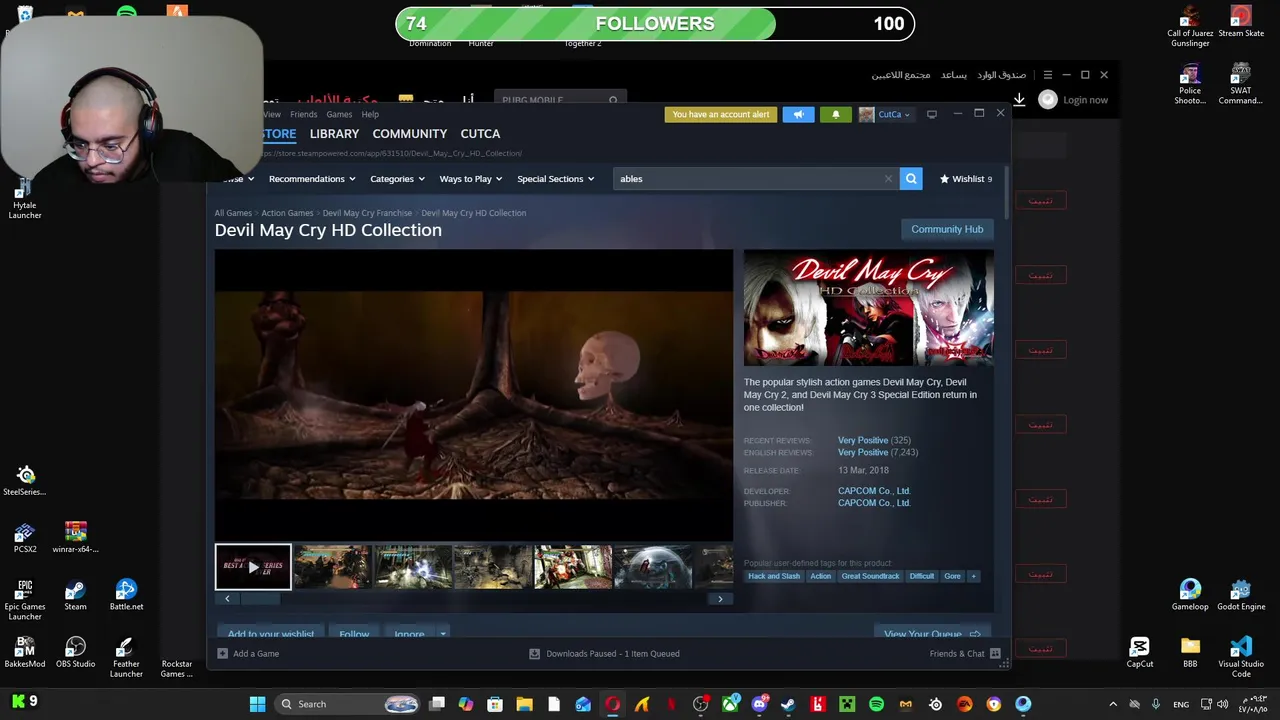Click the Steam store page vertical scrollbar
The height and width of the screenshot is (720, 1280).
pos(1005,193)
